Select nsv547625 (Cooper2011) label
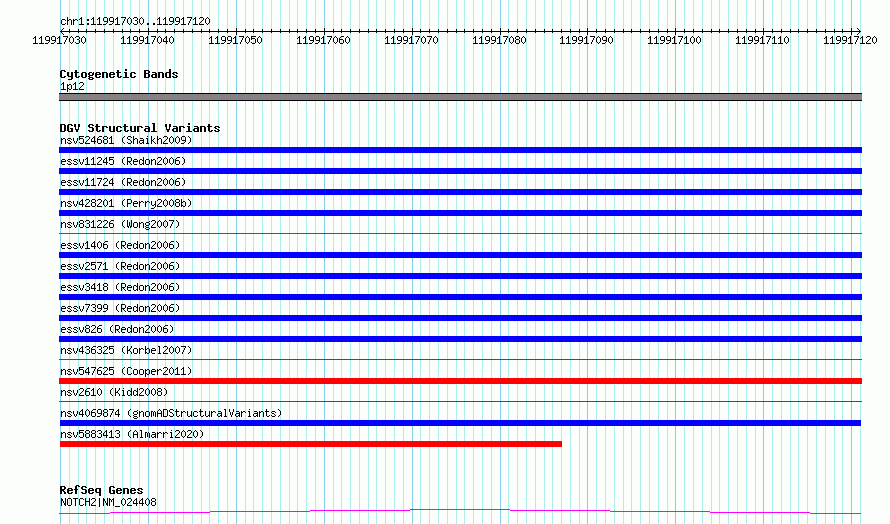This screenshot has height=524, width=890. 126,371
